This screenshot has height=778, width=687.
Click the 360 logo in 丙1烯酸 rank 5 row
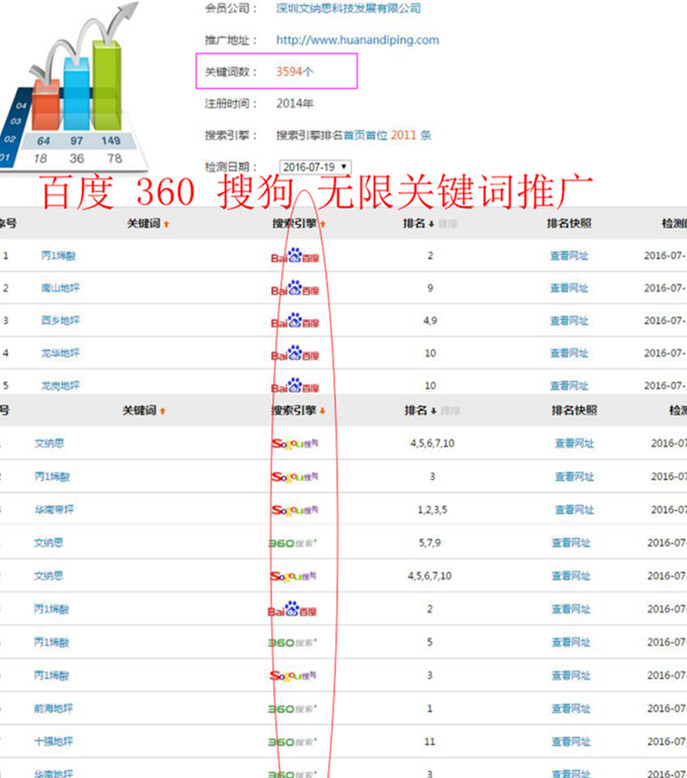[292, 643]
